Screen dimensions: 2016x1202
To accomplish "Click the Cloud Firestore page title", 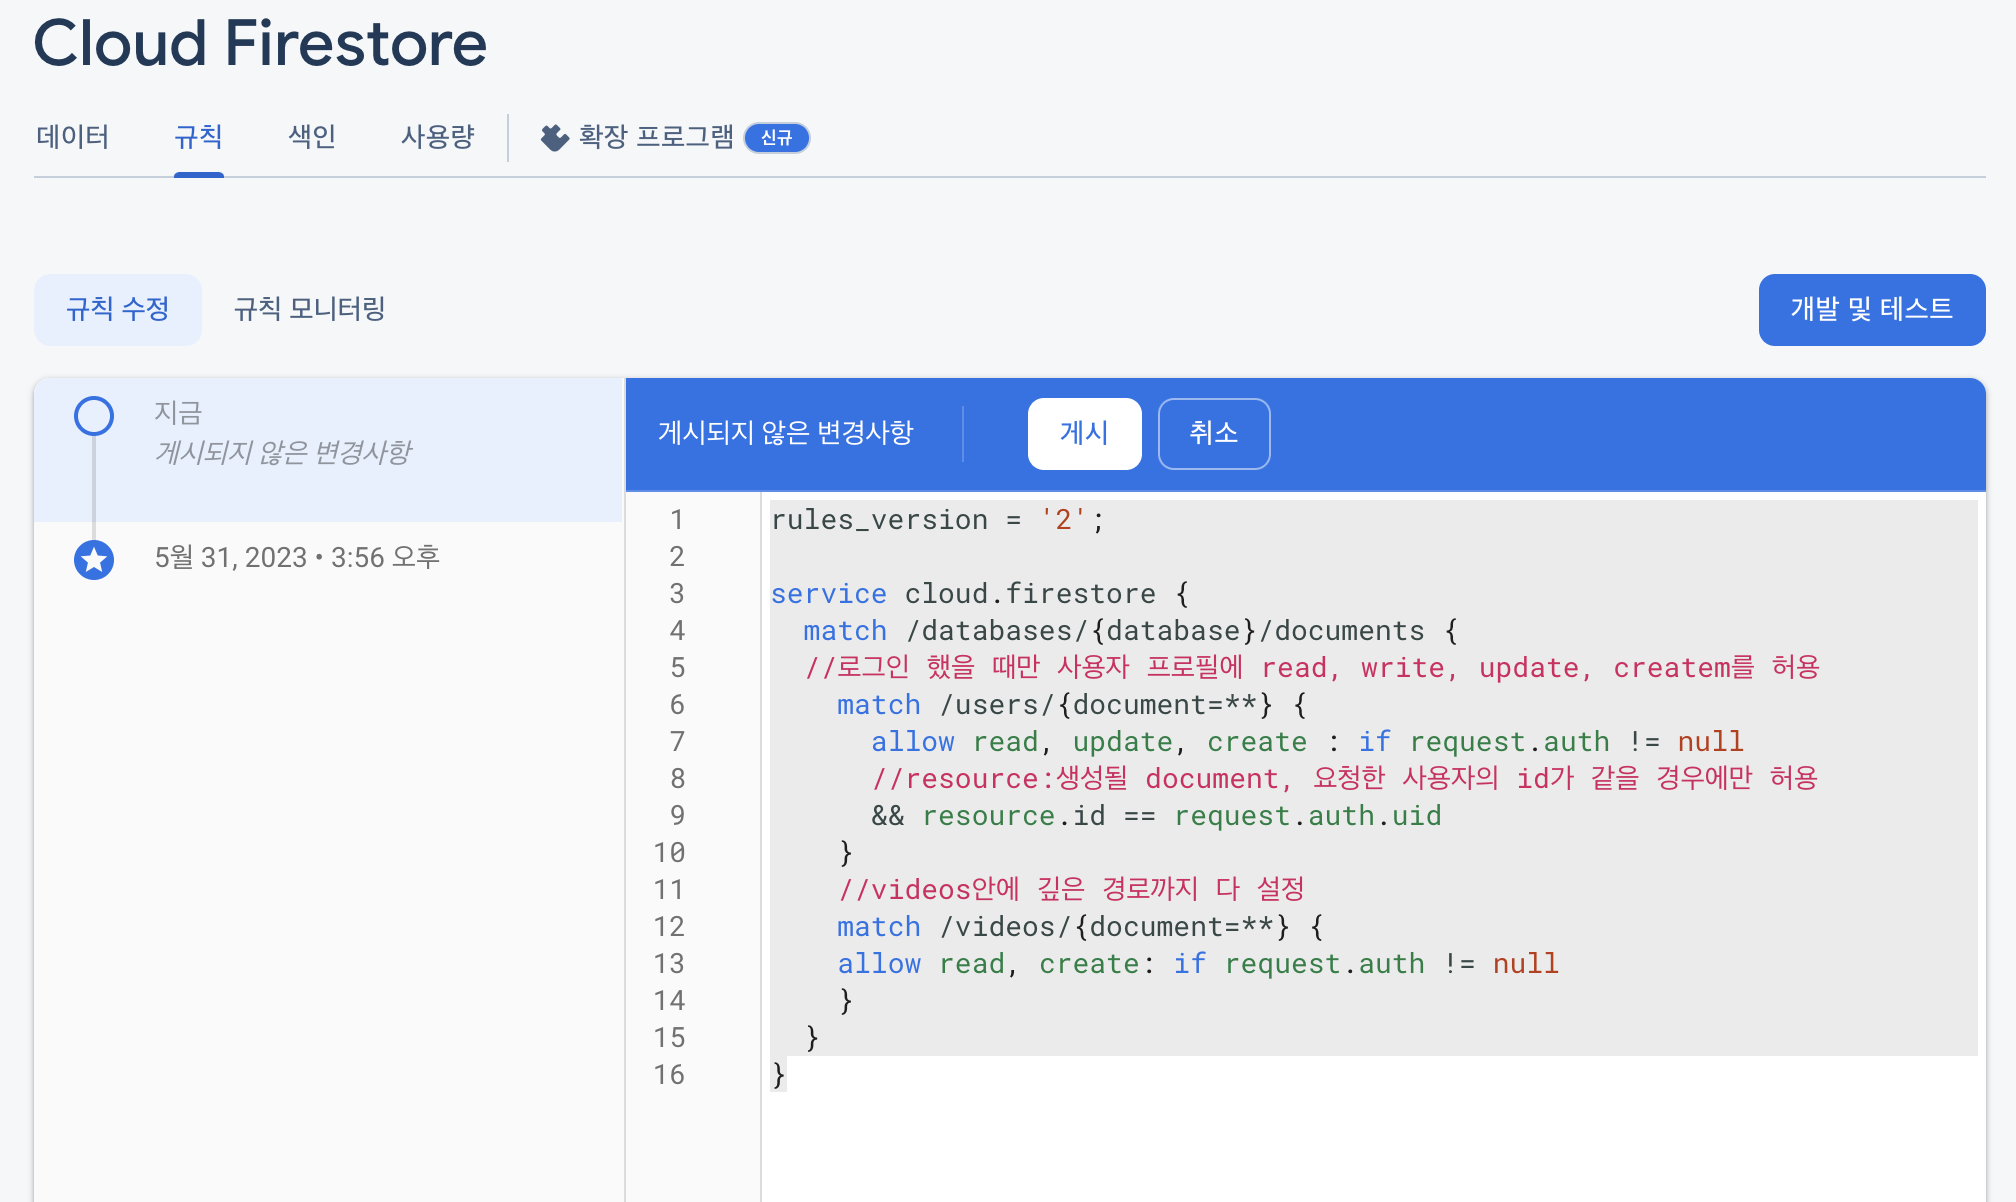I will point(260,44).
